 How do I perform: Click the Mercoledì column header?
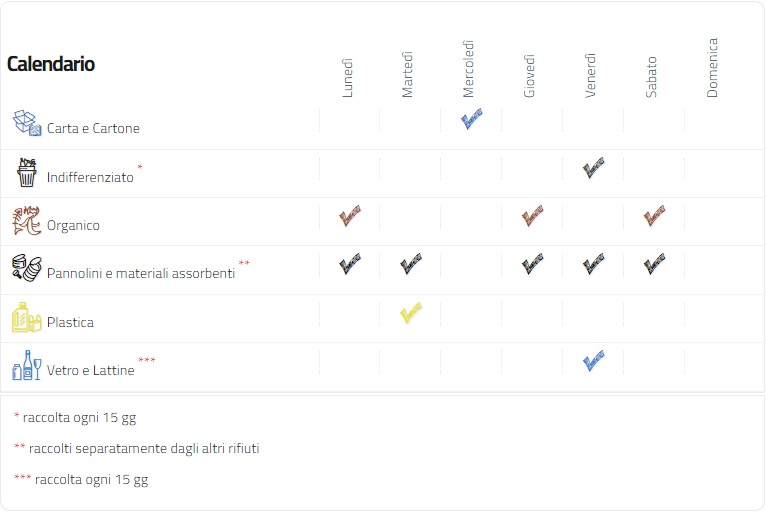click(468, 69)
